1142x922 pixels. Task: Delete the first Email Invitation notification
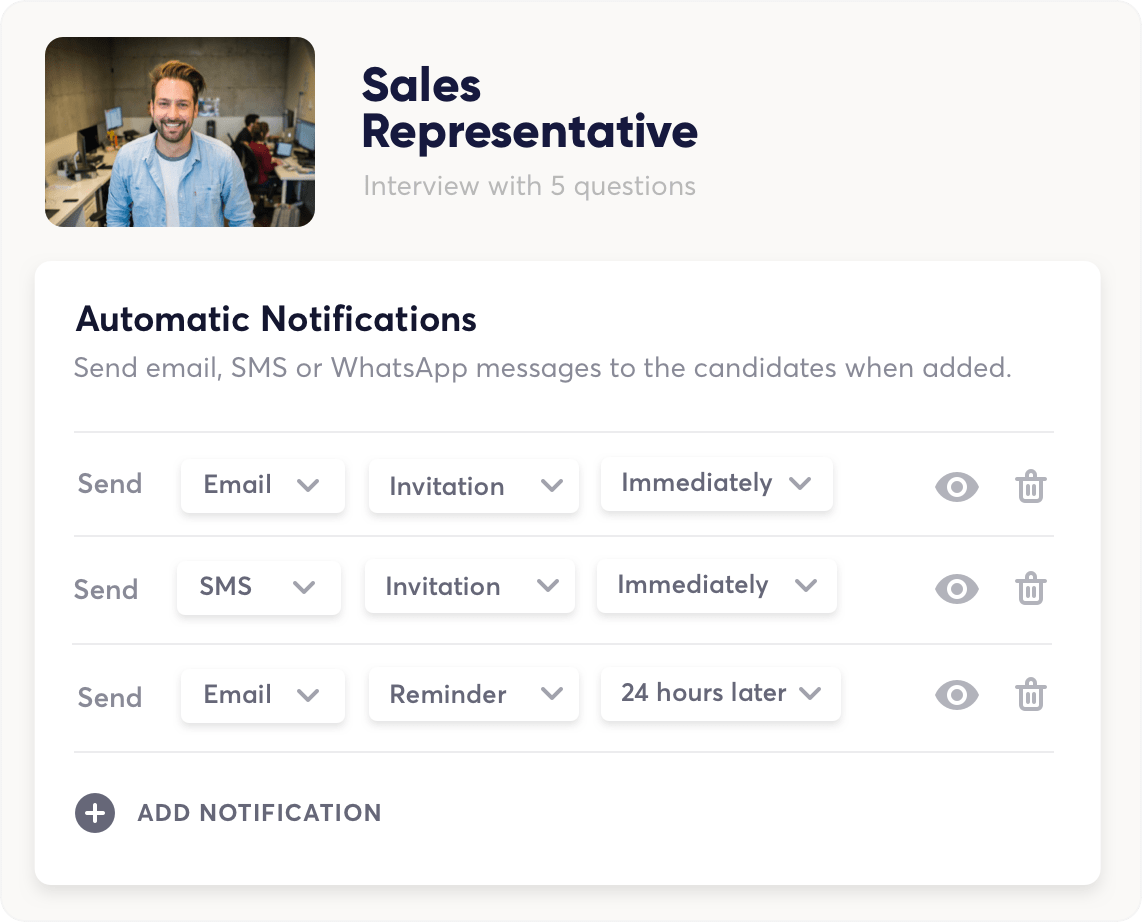[1031, 486]
